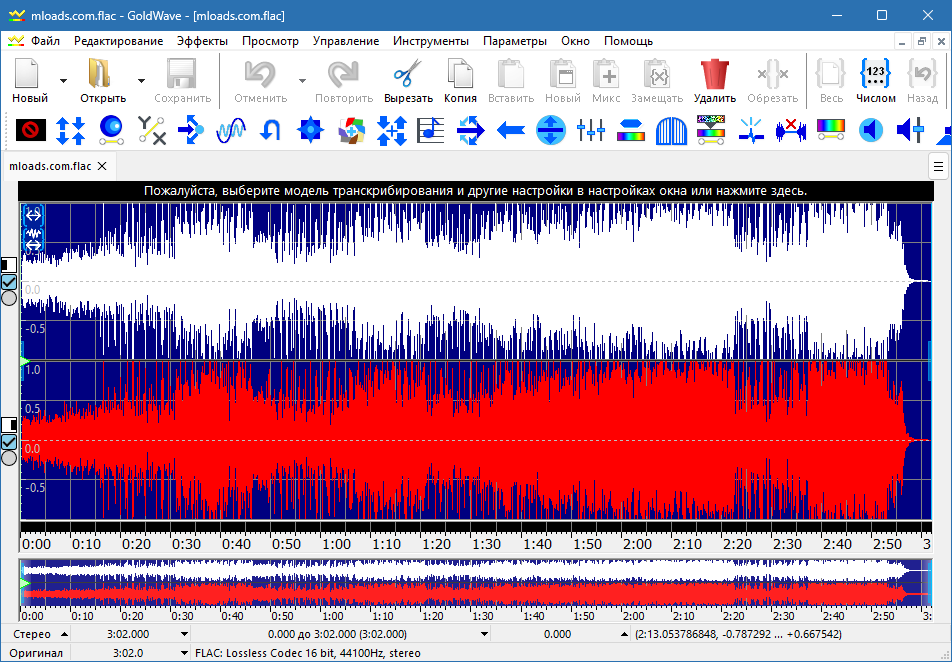Open the hamburger menu at the tab bar's right end
The height and width of the screenshot is (662, 952).
click(938, 166)
